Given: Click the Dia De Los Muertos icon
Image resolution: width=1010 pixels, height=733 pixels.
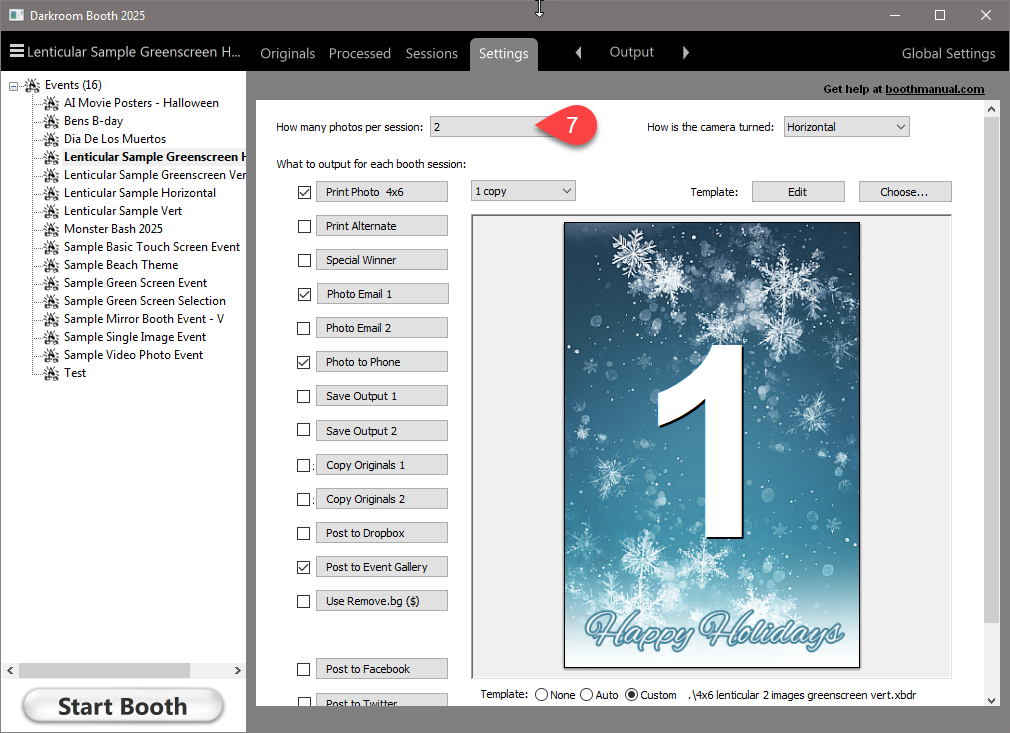Looking at the screenshot, I should 51,139.
